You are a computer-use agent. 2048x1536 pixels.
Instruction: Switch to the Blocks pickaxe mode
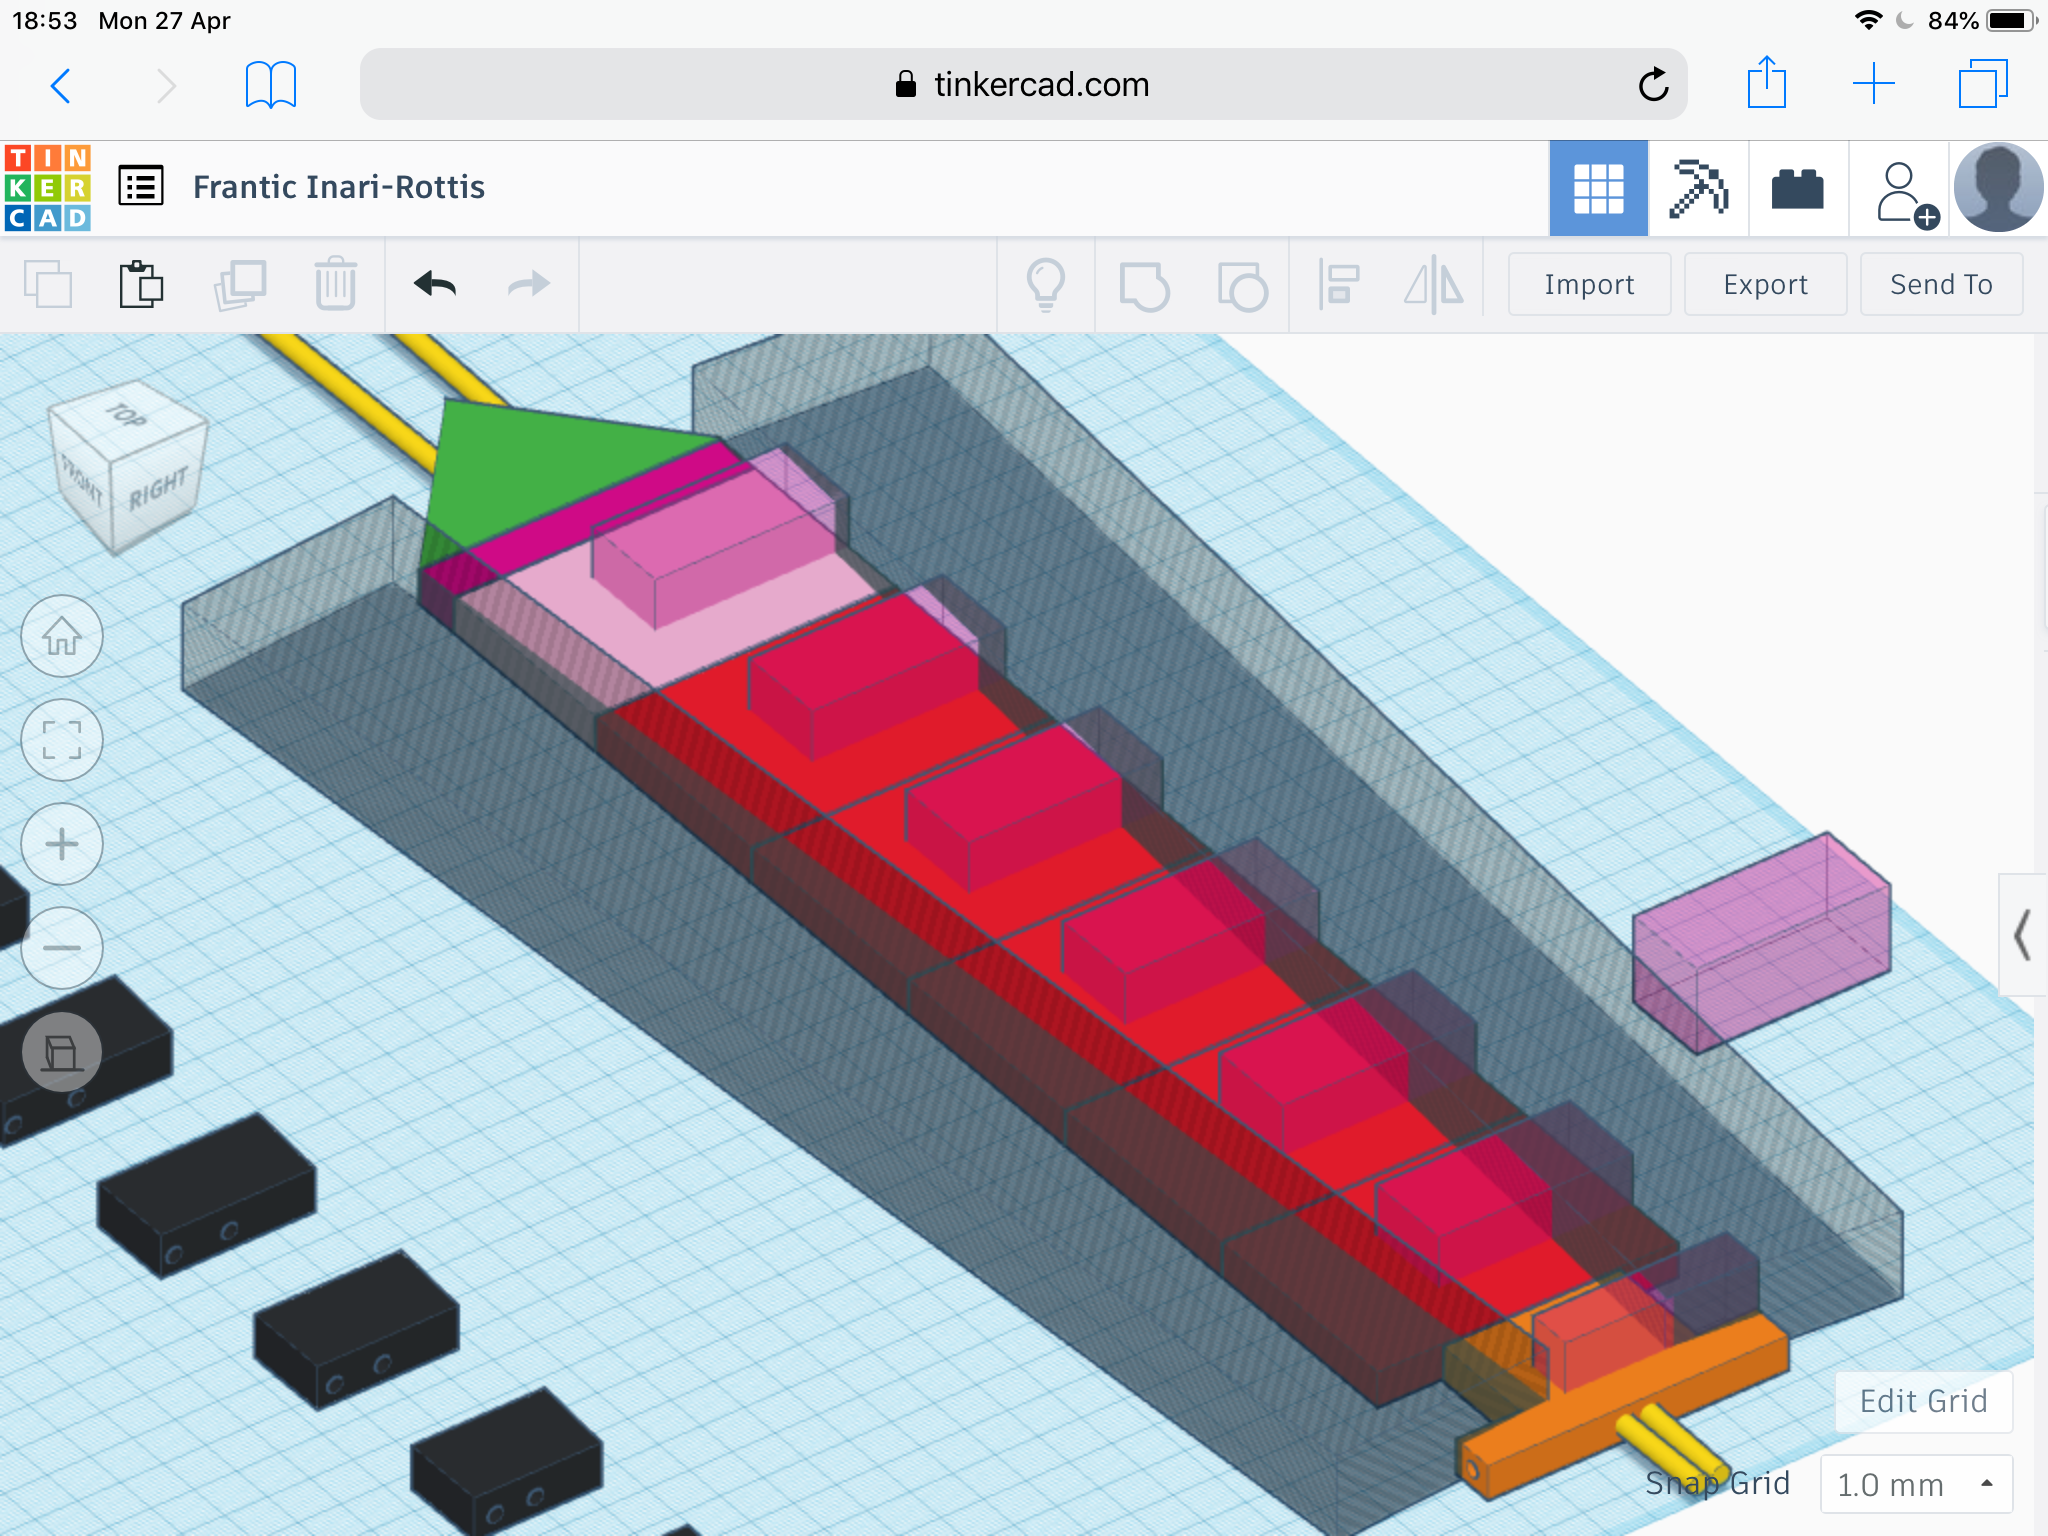pyautogui.click(x=1698, y=188)
